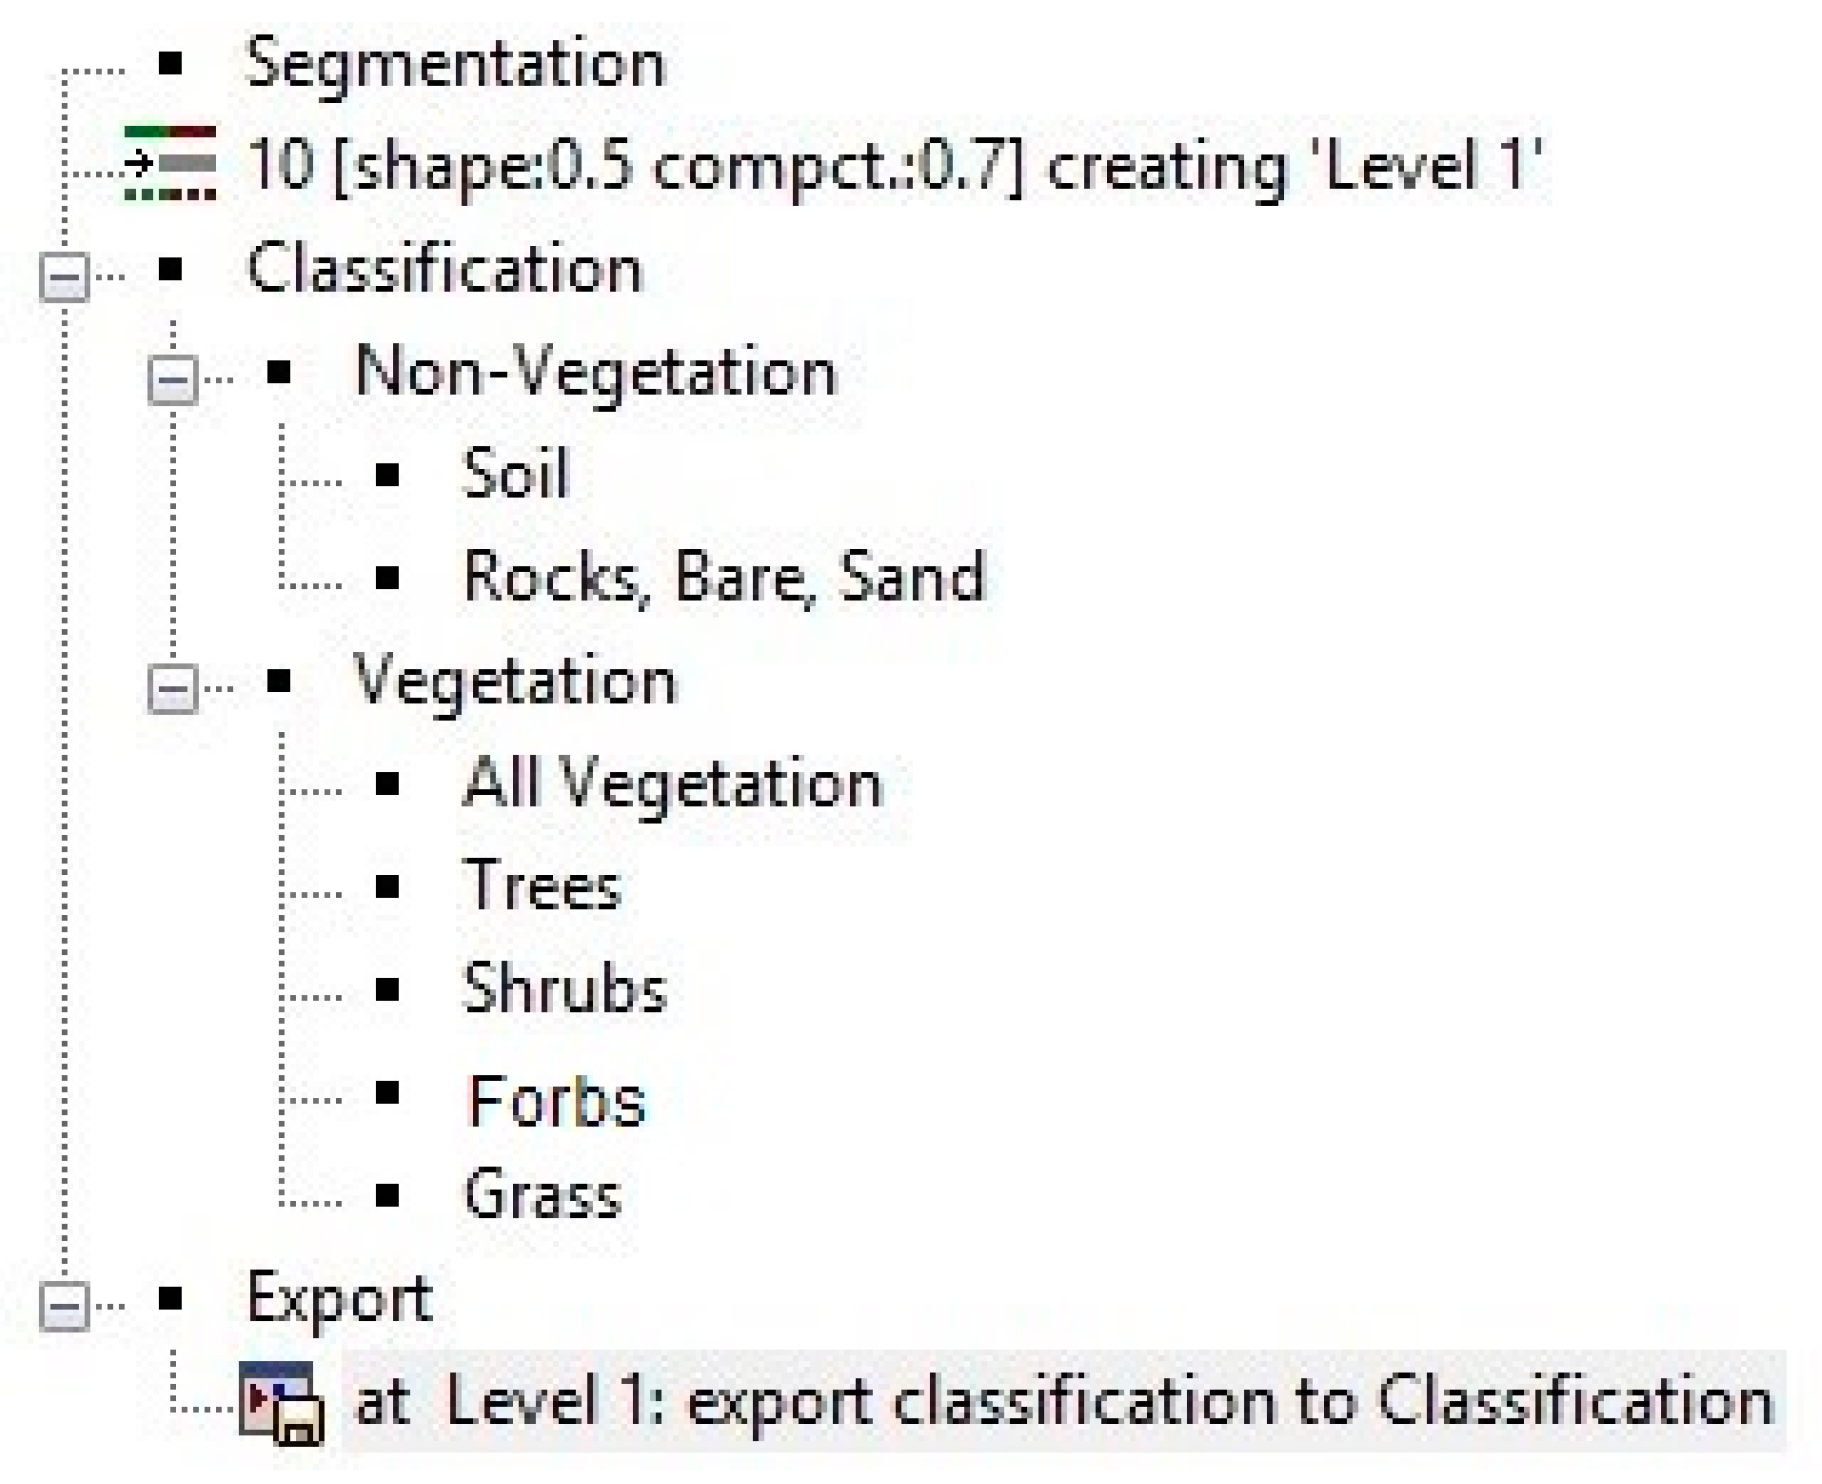
Task: Select the Forbs class
Action: 555,1098
